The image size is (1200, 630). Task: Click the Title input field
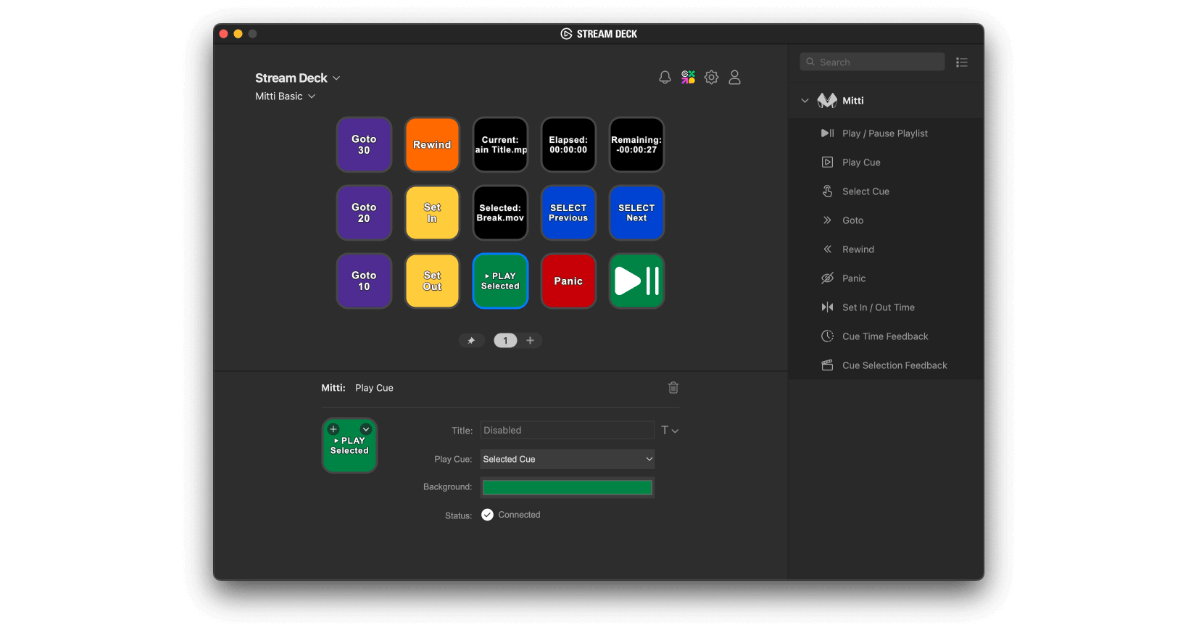567,430
